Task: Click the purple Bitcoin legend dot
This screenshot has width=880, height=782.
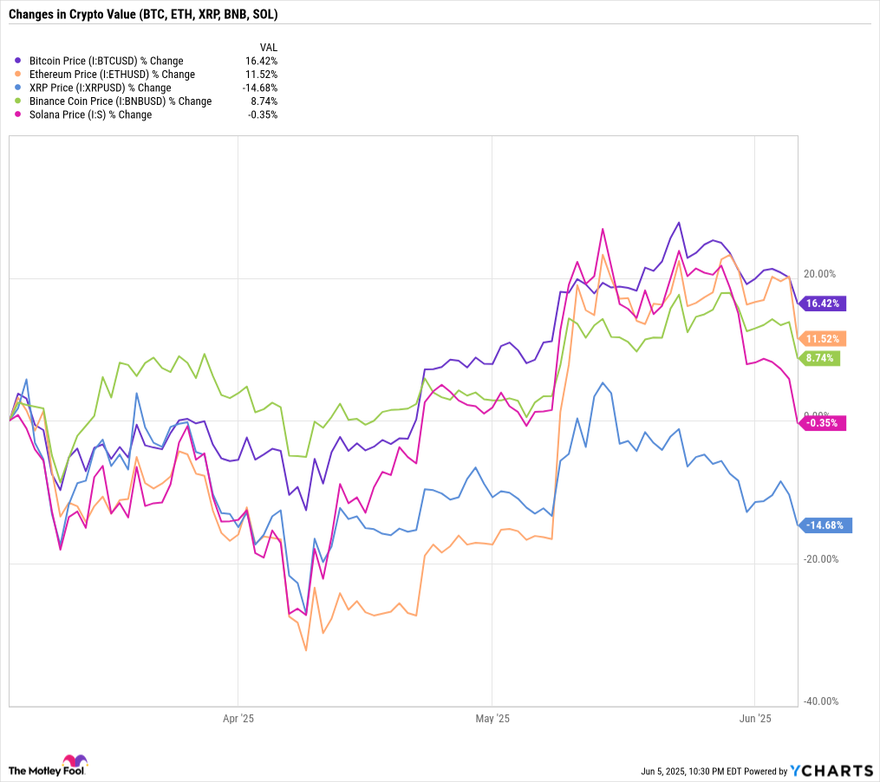Action: coord(18,61)
